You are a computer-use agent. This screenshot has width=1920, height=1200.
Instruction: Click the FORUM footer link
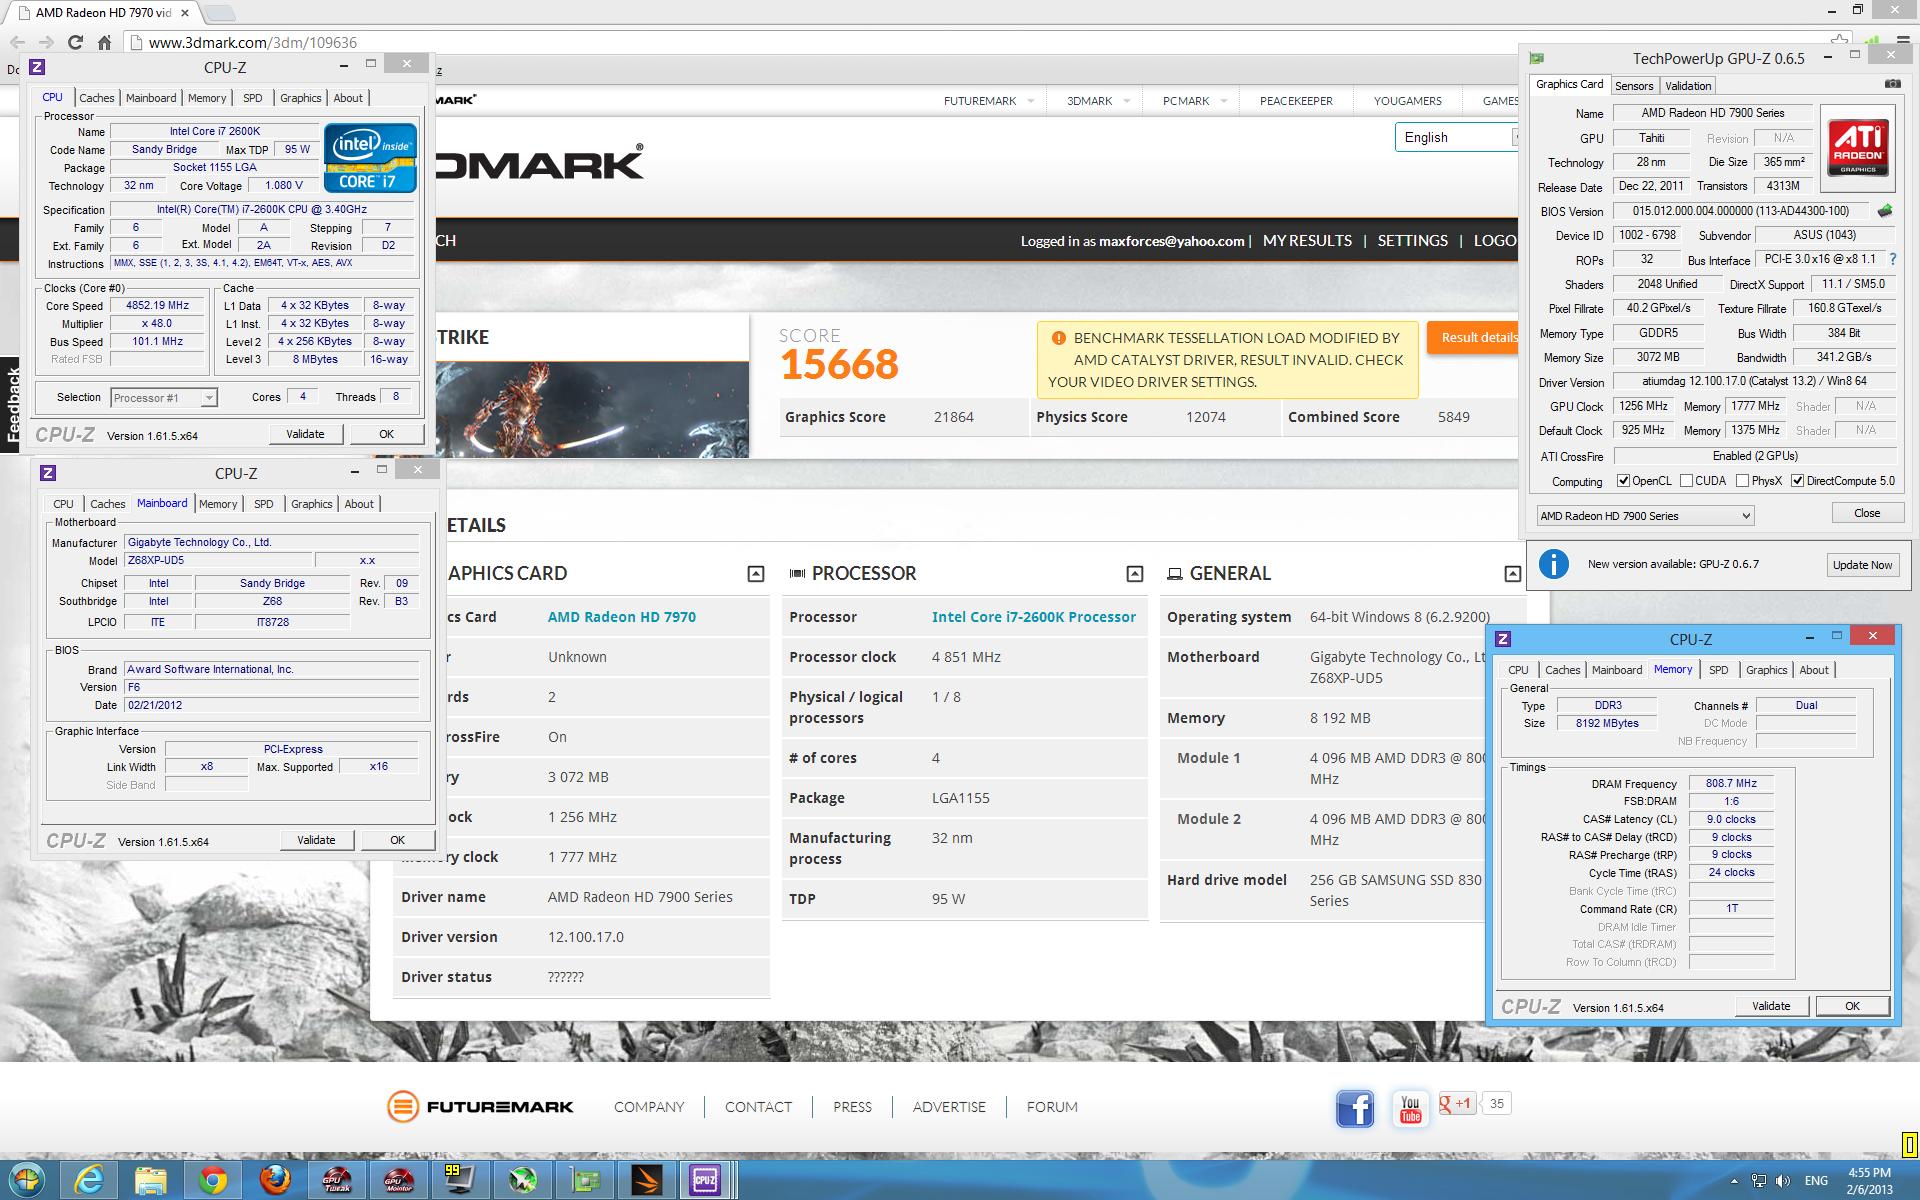1052,1107
